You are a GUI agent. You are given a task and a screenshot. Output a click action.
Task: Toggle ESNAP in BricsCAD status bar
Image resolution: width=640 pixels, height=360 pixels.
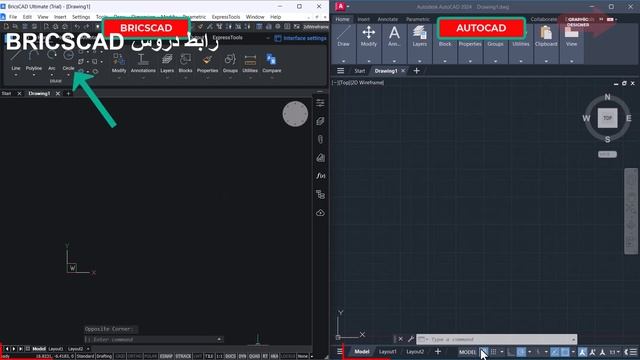(166, 356)
